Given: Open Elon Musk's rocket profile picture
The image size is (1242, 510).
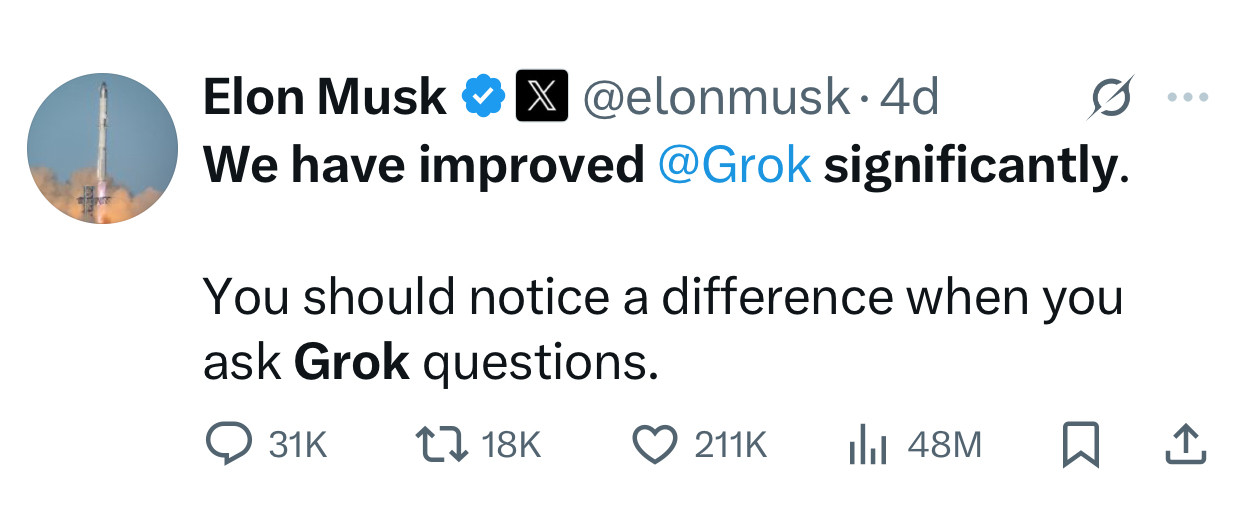Looking at the screenshot, I should coord(102,148).
